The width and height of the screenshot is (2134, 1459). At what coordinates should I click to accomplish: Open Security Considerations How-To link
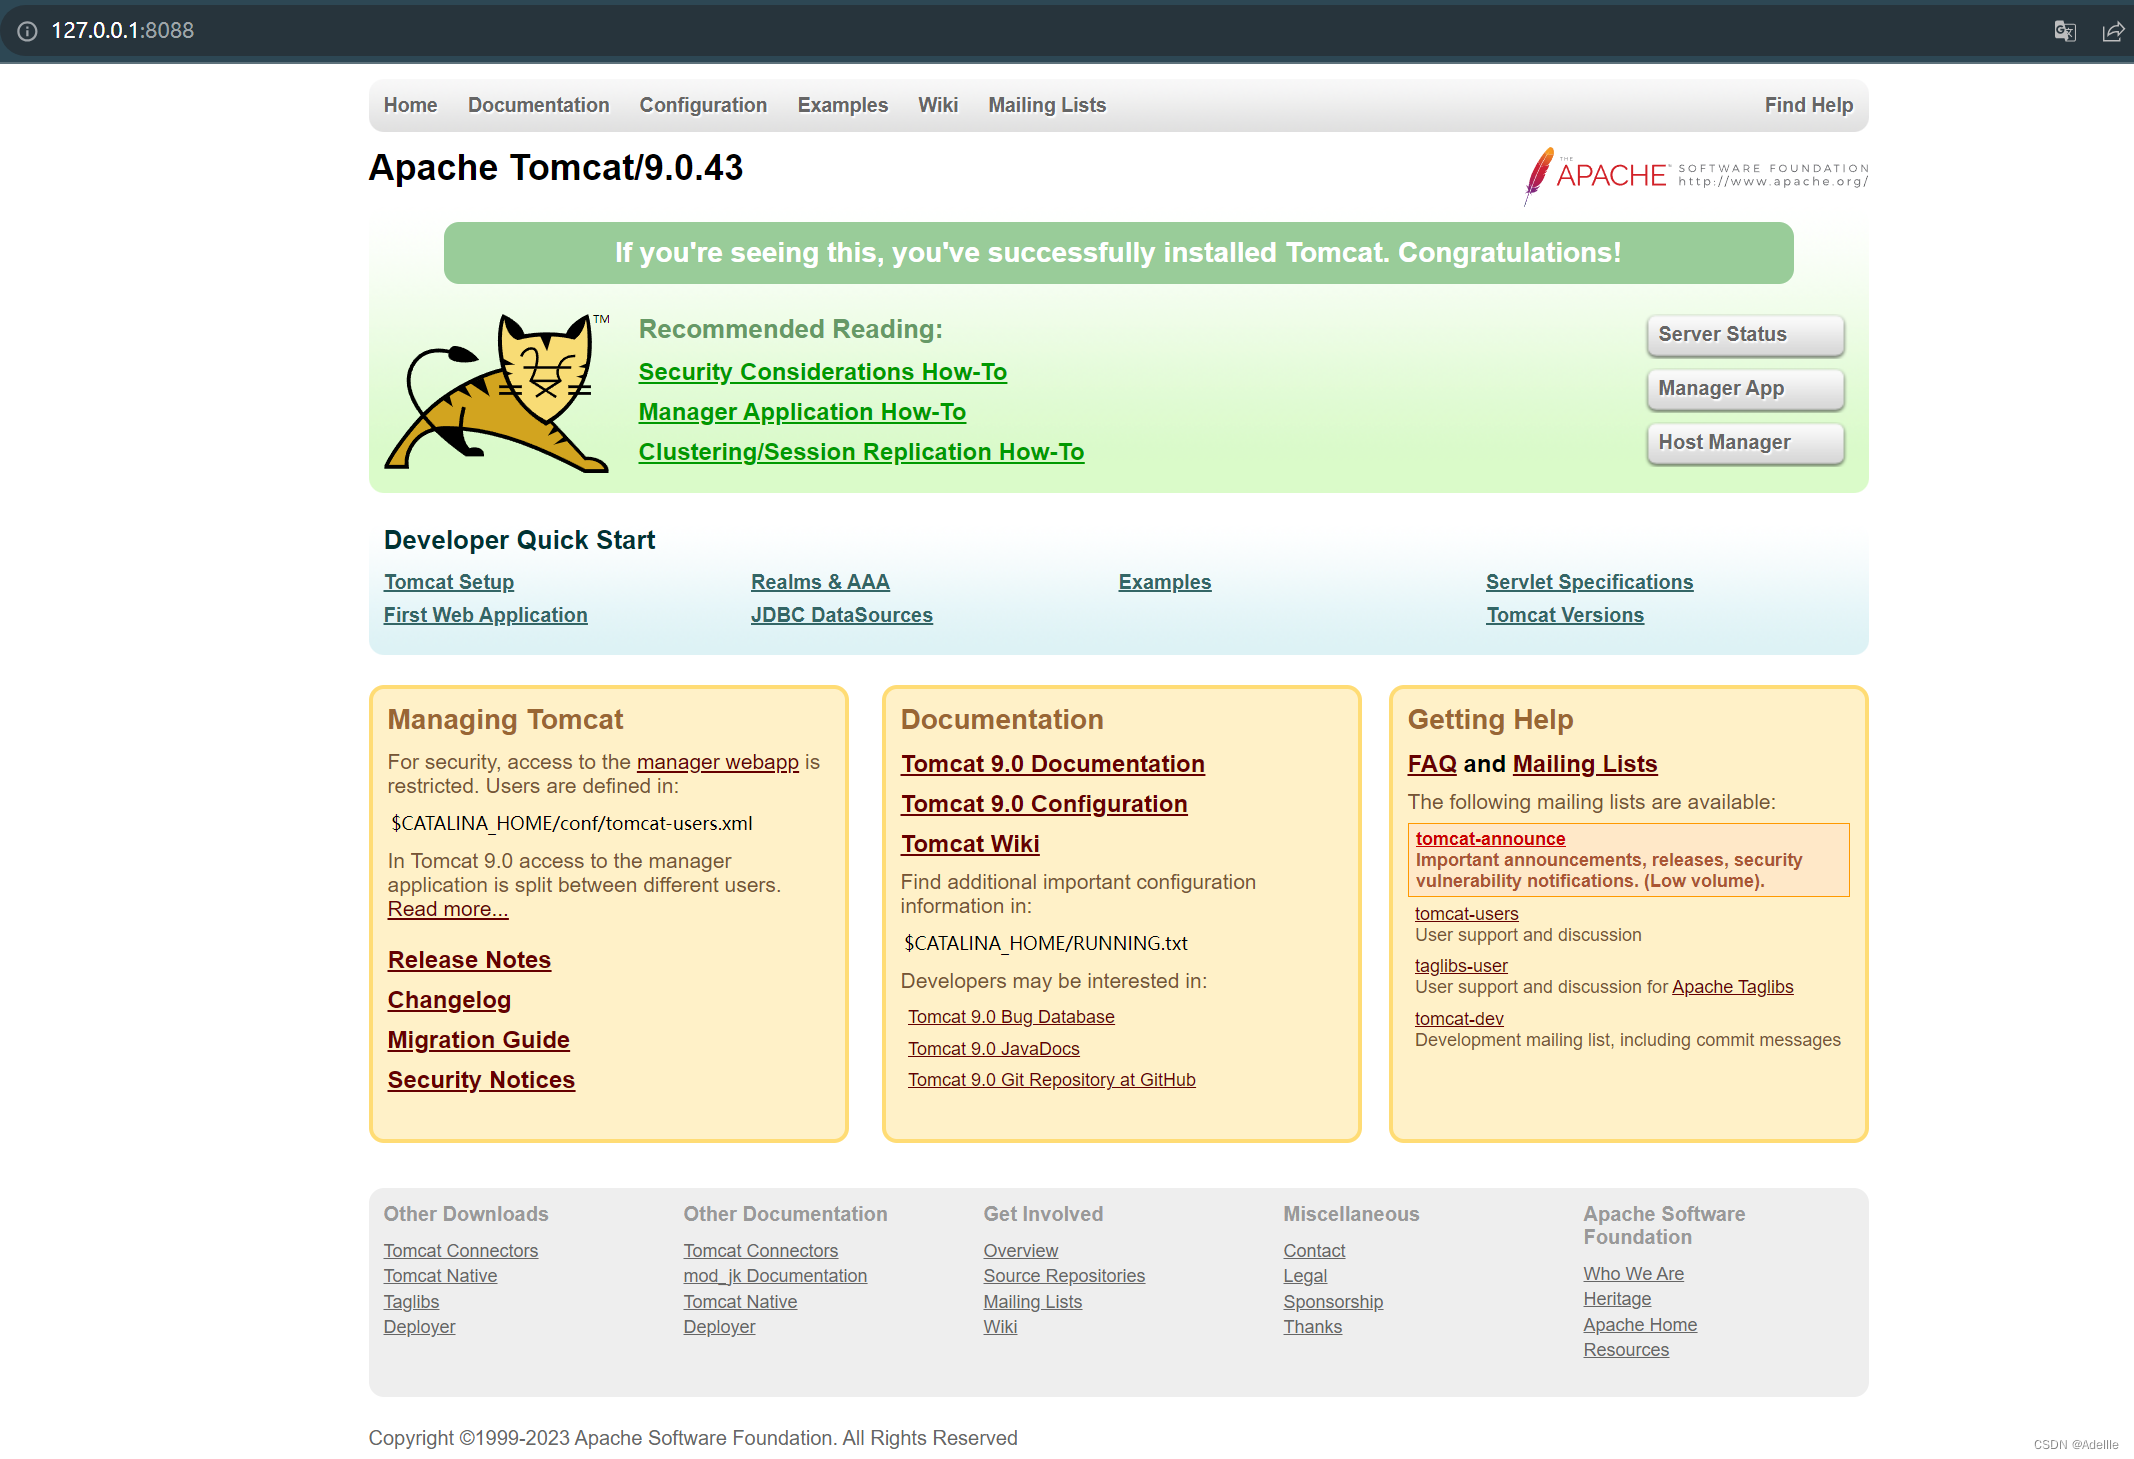[822, 372]
